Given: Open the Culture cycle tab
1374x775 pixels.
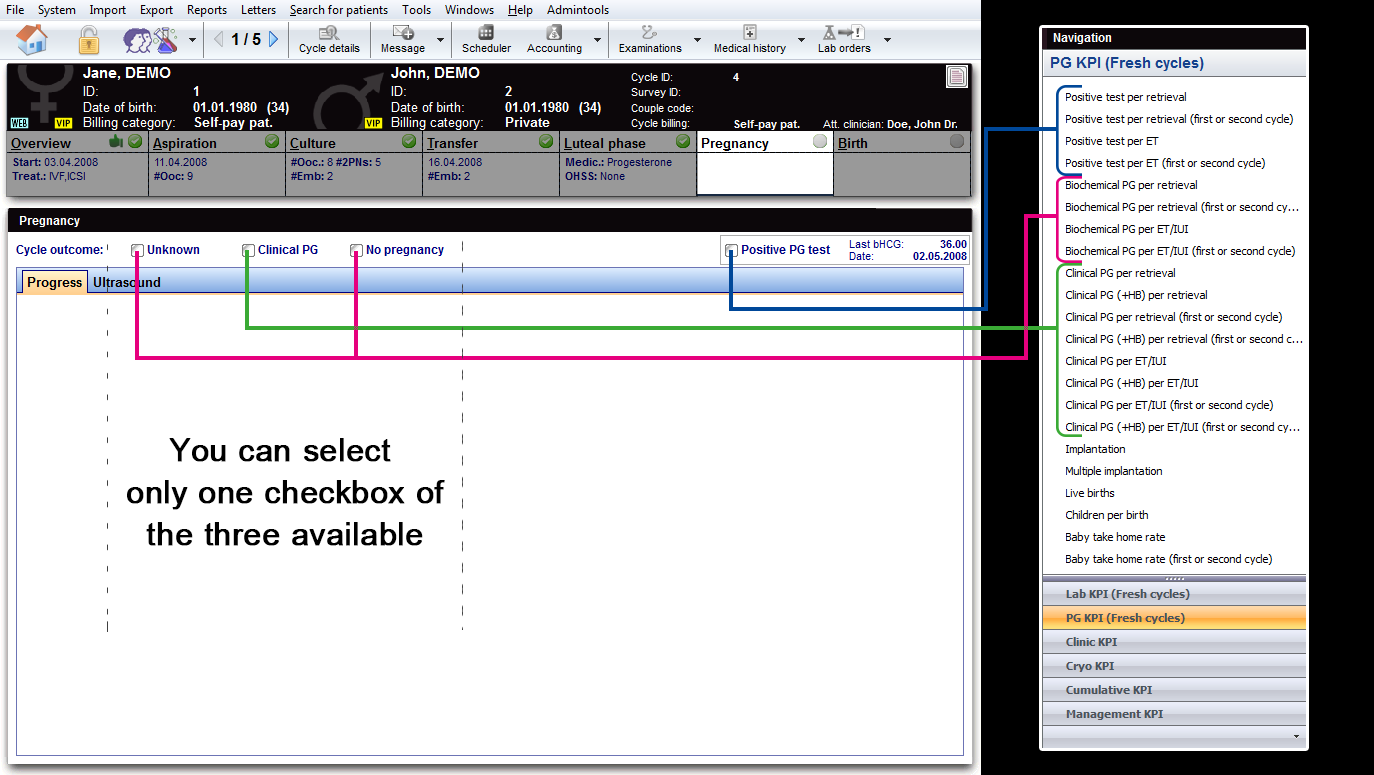Looking at the screenshot, I should click(x=354, y=163).
